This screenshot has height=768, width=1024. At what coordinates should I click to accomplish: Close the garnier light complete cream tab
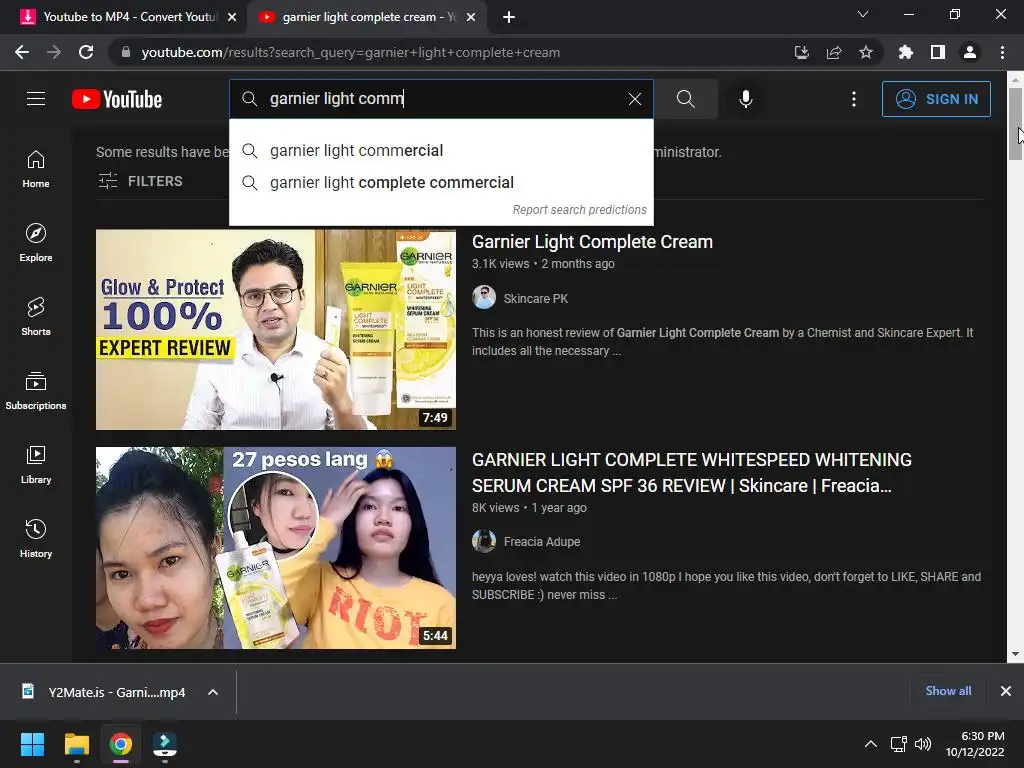click(471, 17)
